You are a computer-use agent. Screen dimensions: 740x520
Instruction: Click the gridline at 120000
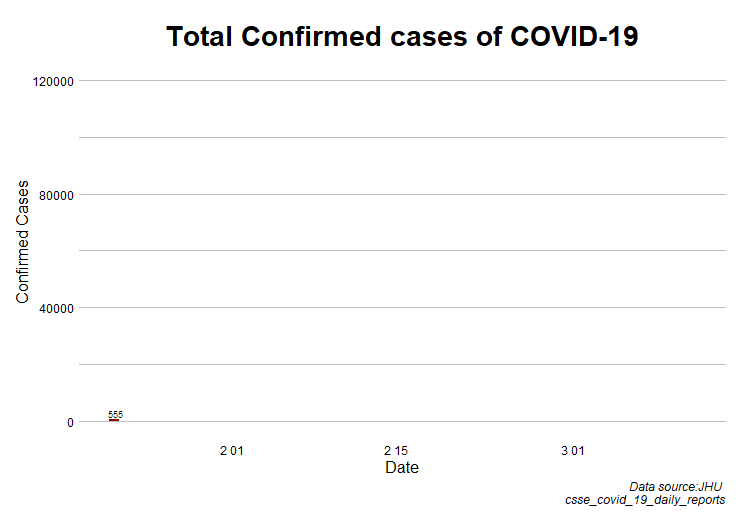[402, 80]
